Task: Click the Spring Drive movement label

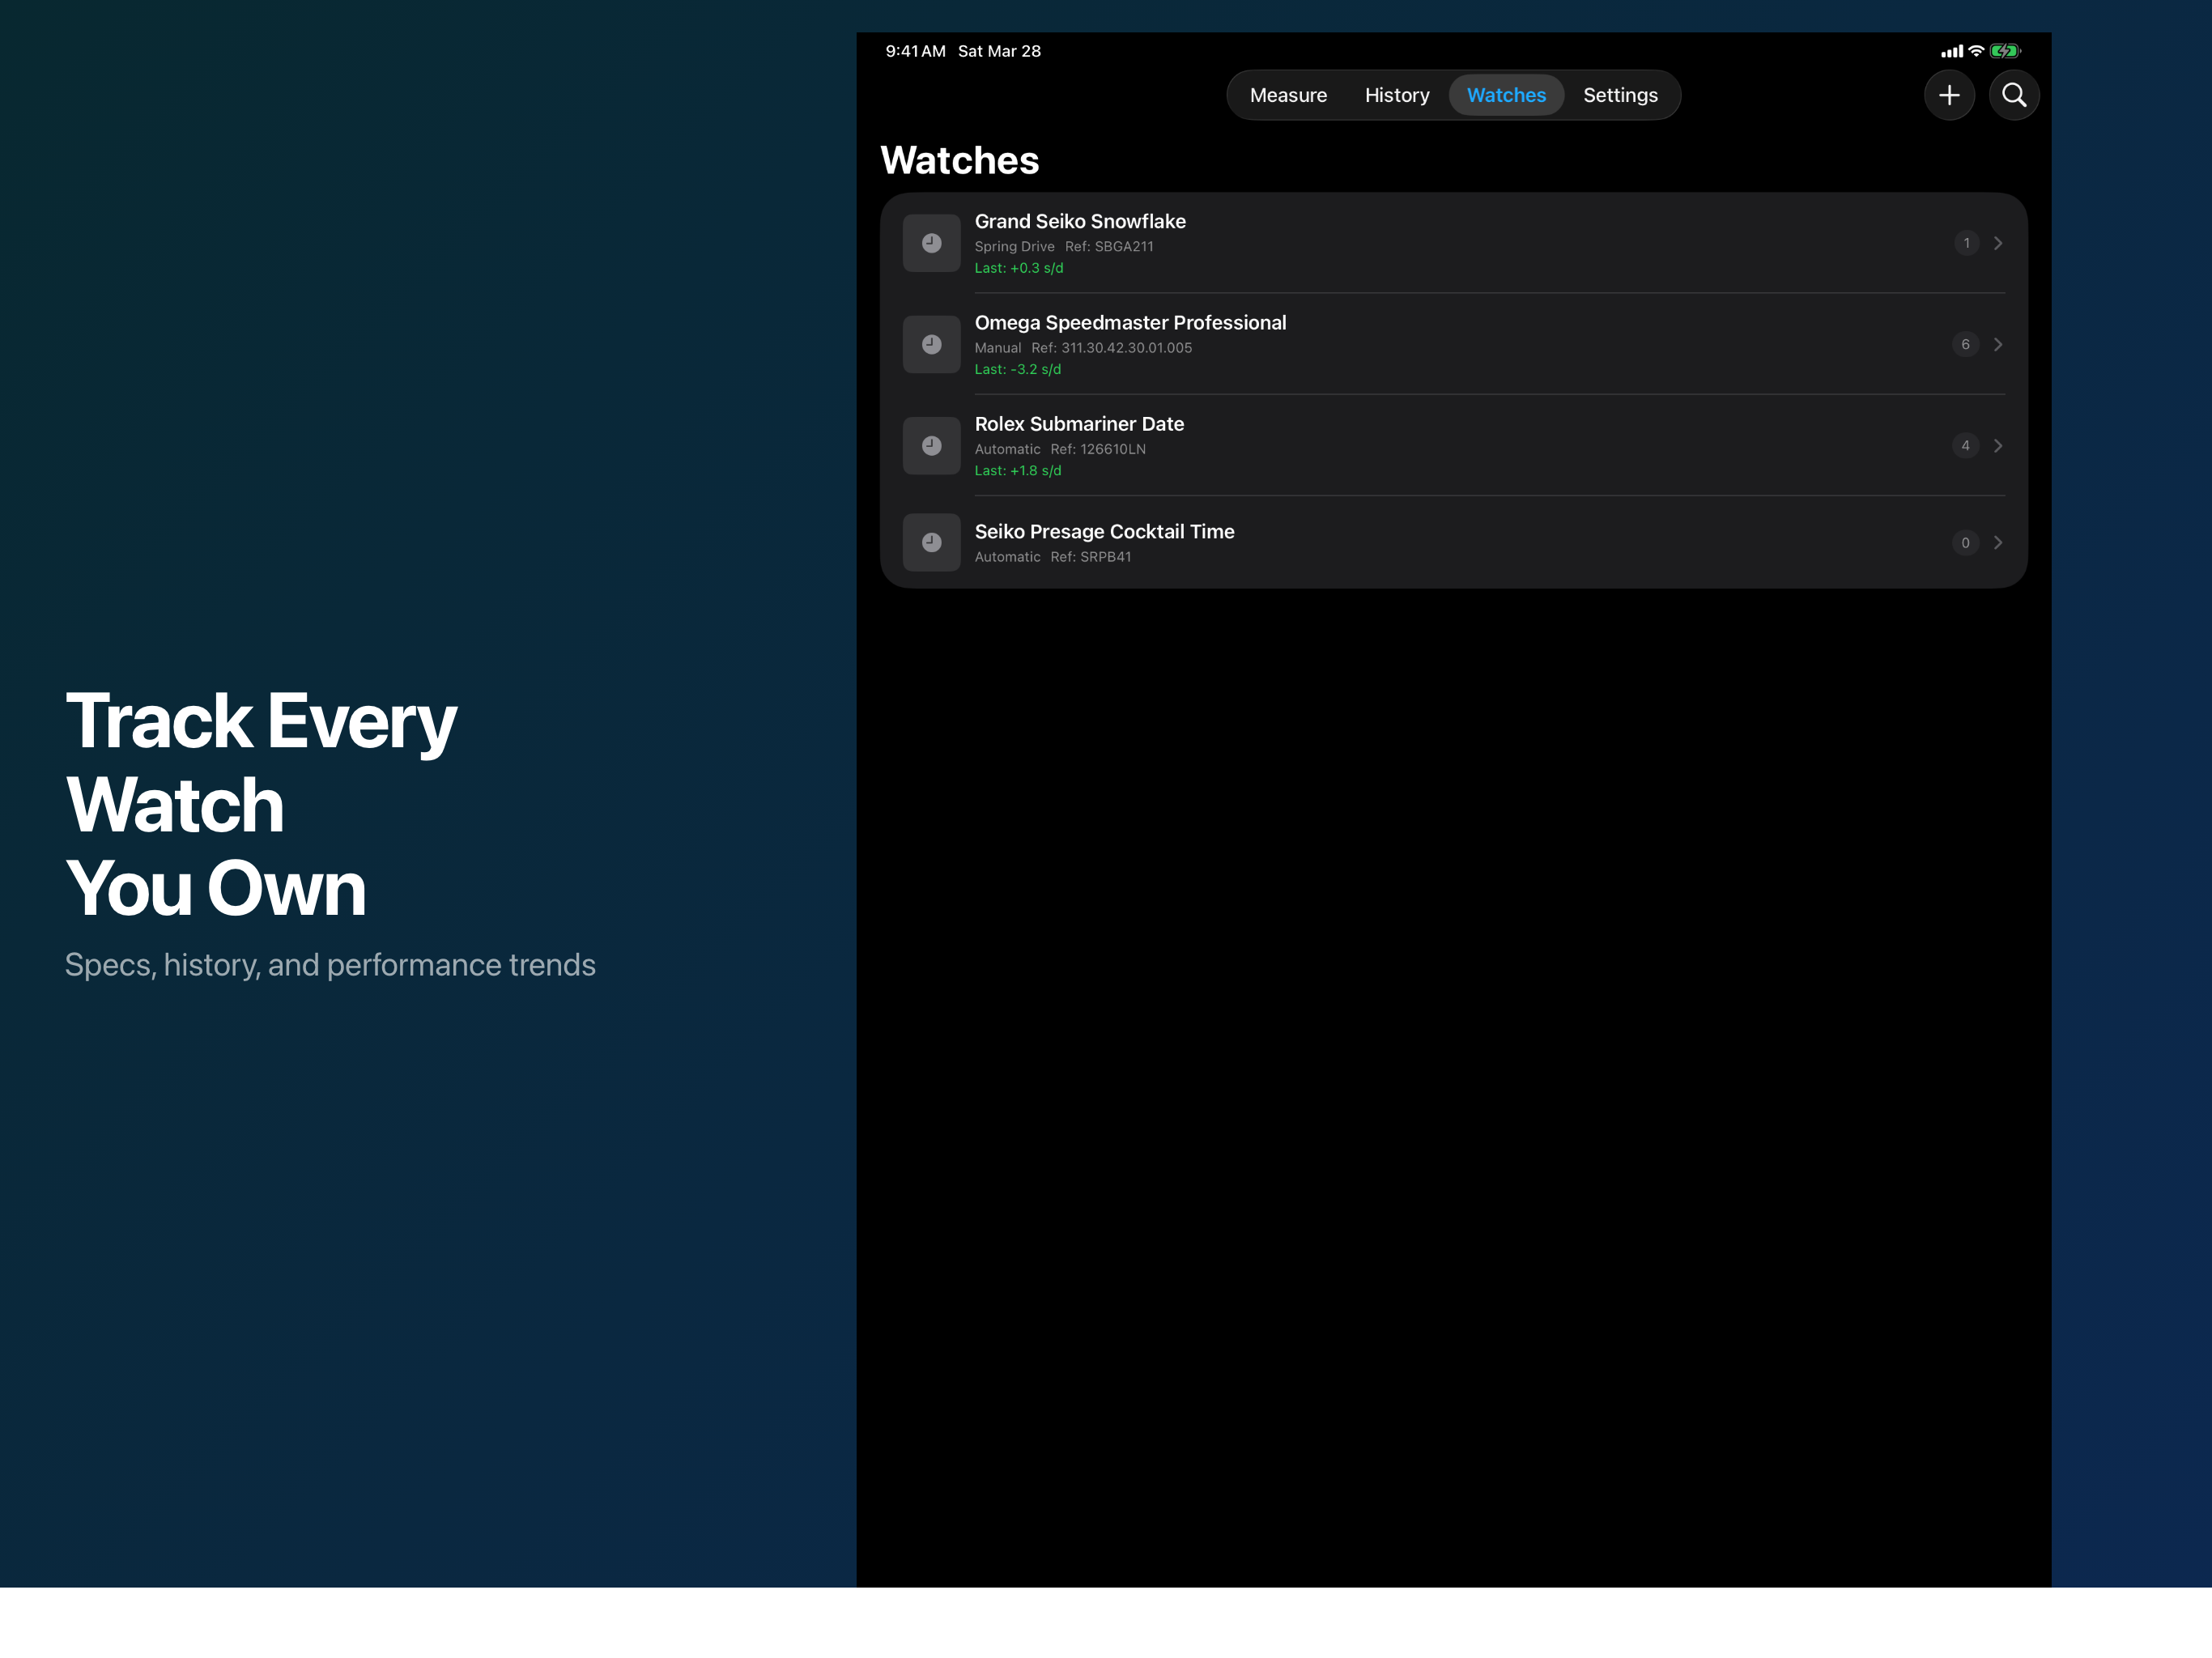Action: pyautogui.click(x=1014, y=246)
